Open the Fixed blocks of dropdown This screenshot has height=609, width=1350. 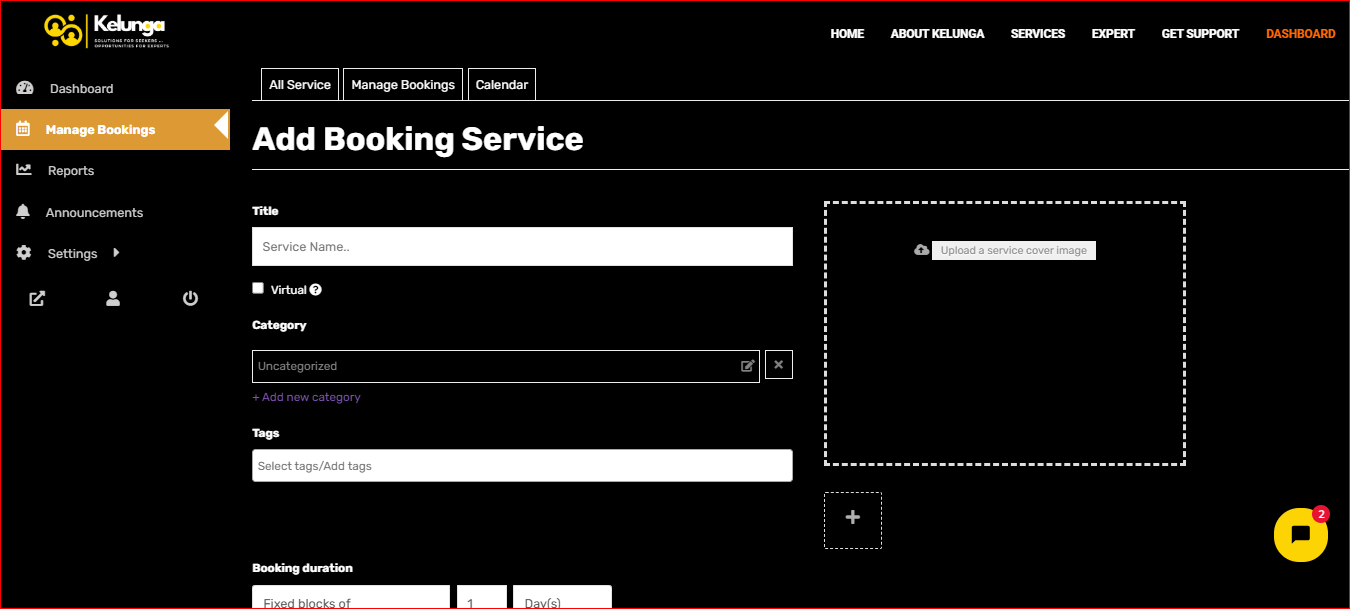tap(350, 598)
